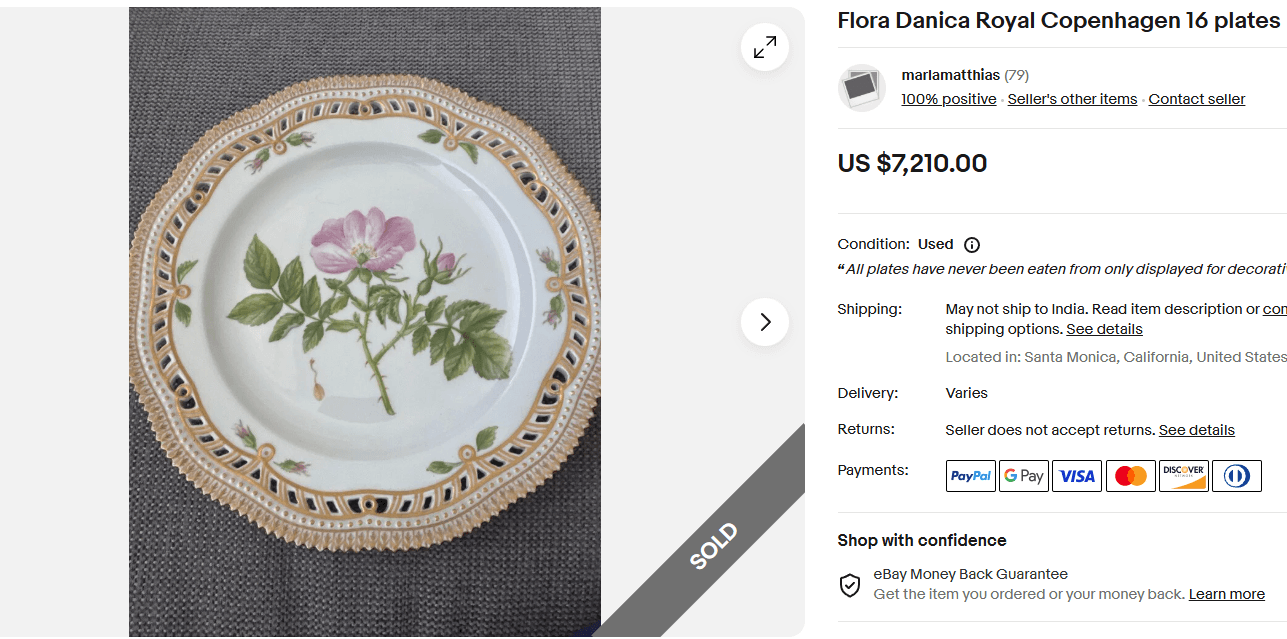The image size is (1287, 639).
Task: Click the PayPal payment icon
Action: (x=970, y=476)
